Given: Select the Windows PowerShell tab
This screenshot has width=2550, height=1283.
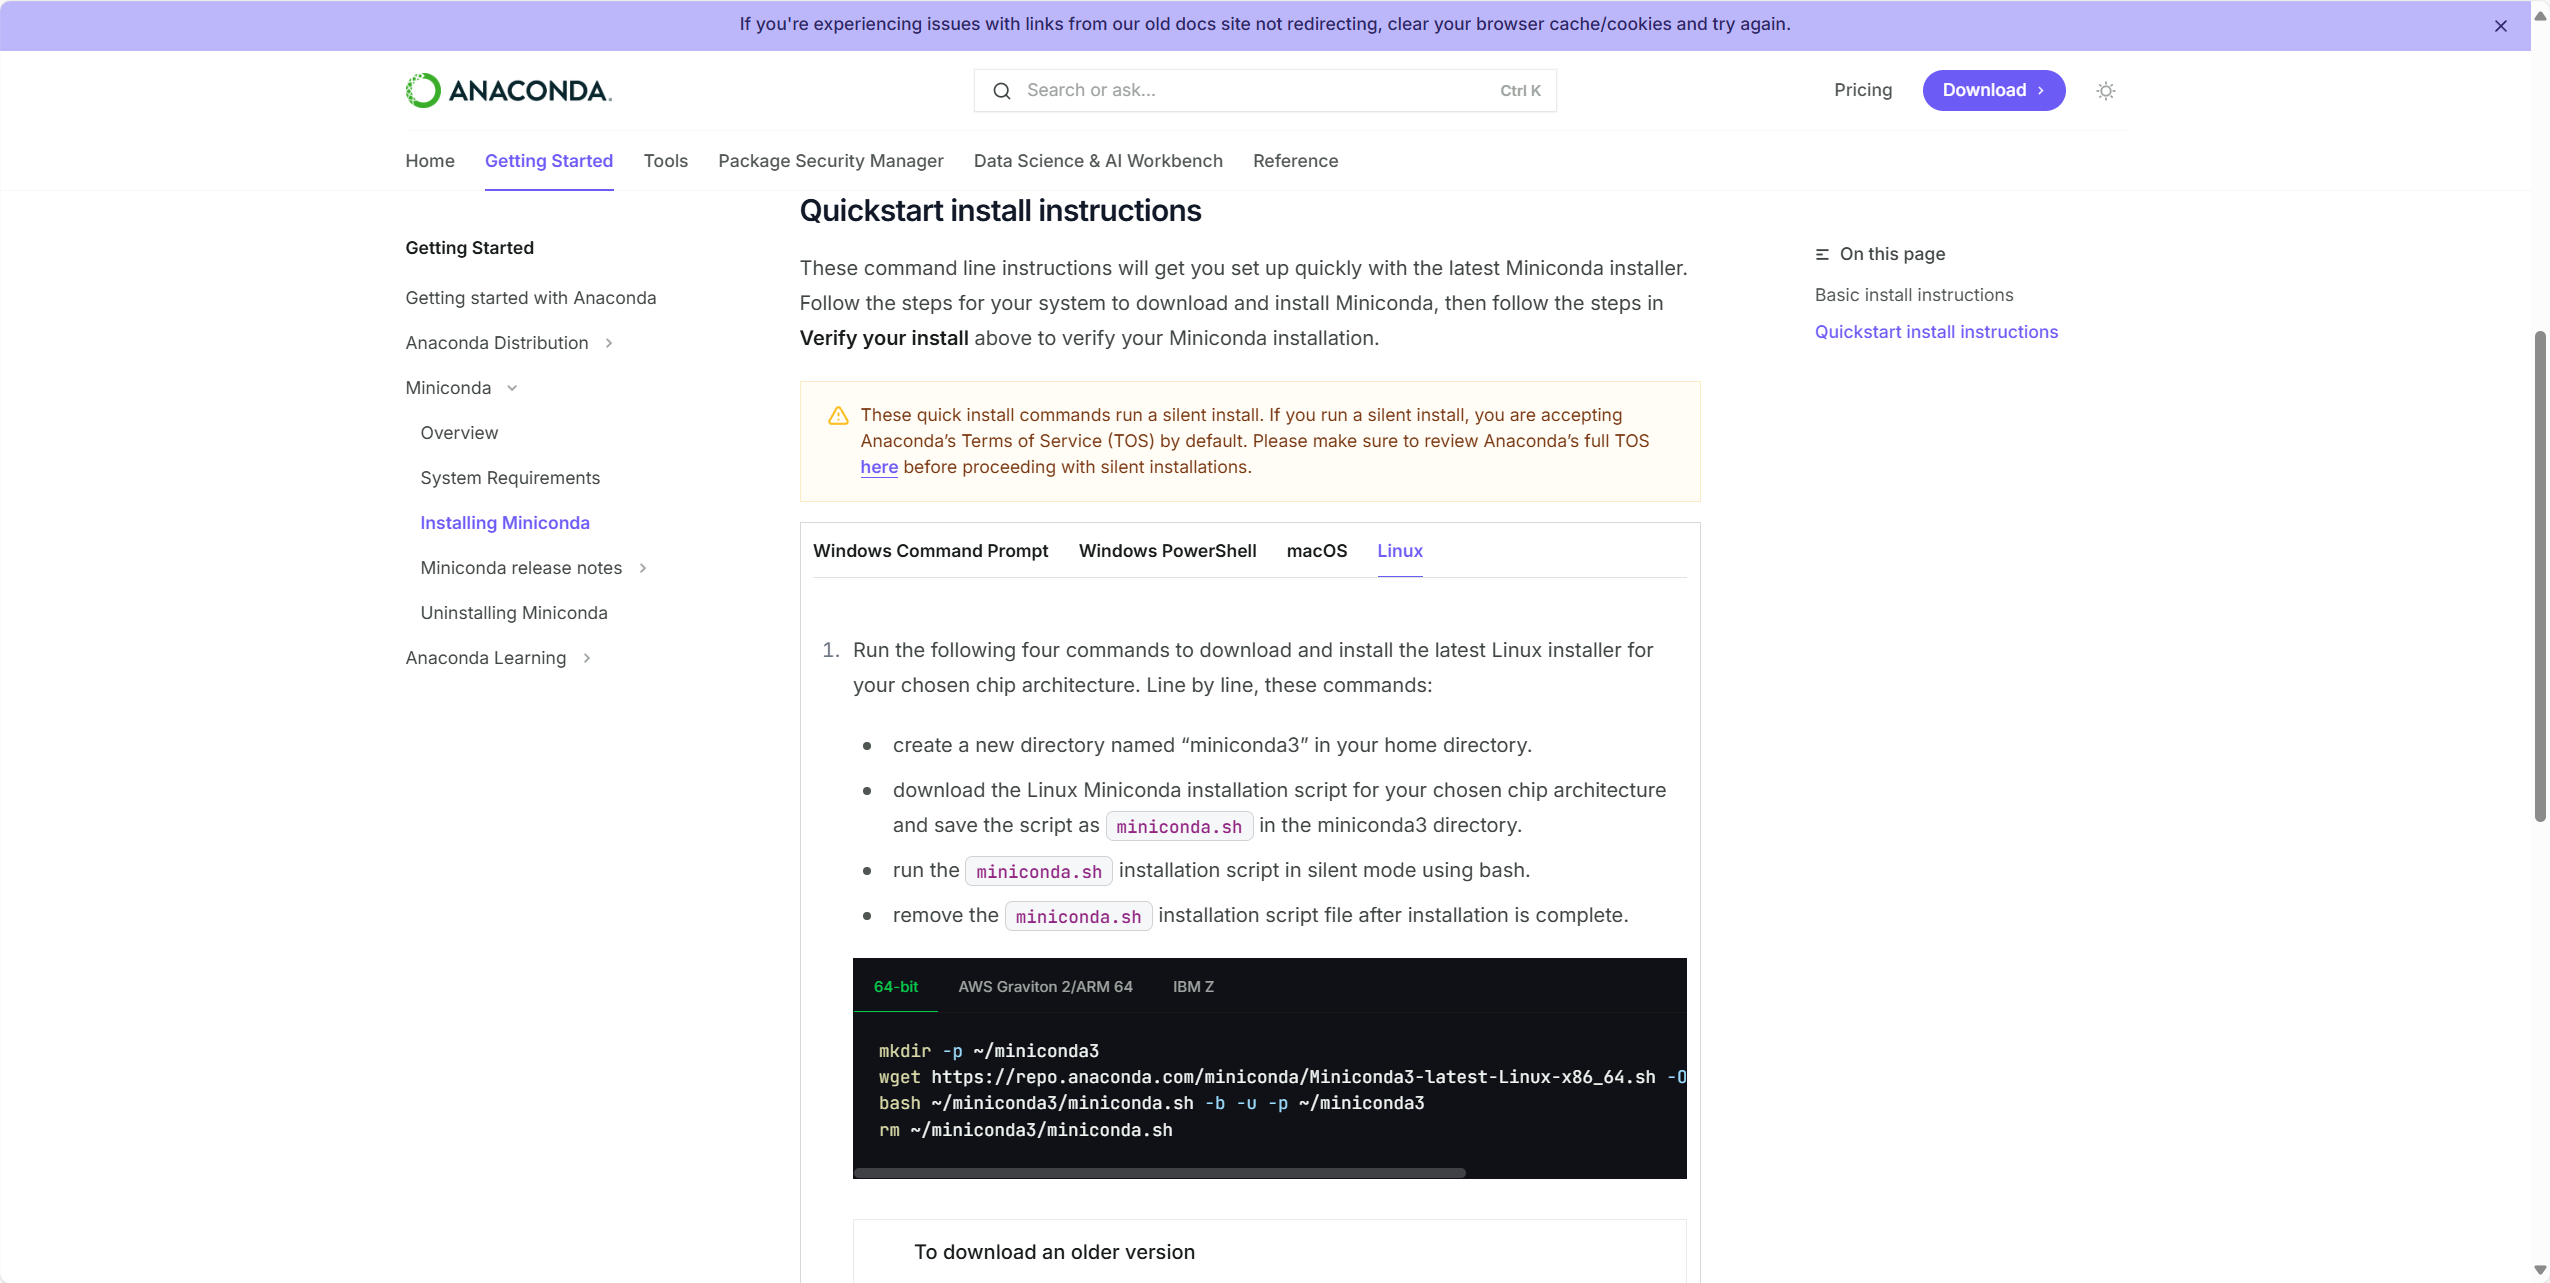Looking at the screenshot, I should pos(1167,551).
